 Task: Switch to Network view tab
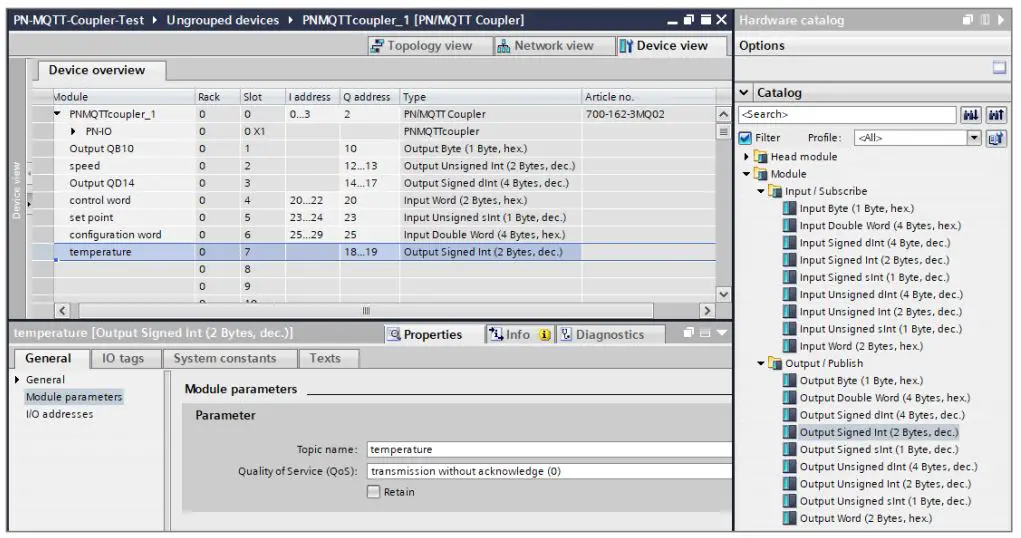pos(546,46)
